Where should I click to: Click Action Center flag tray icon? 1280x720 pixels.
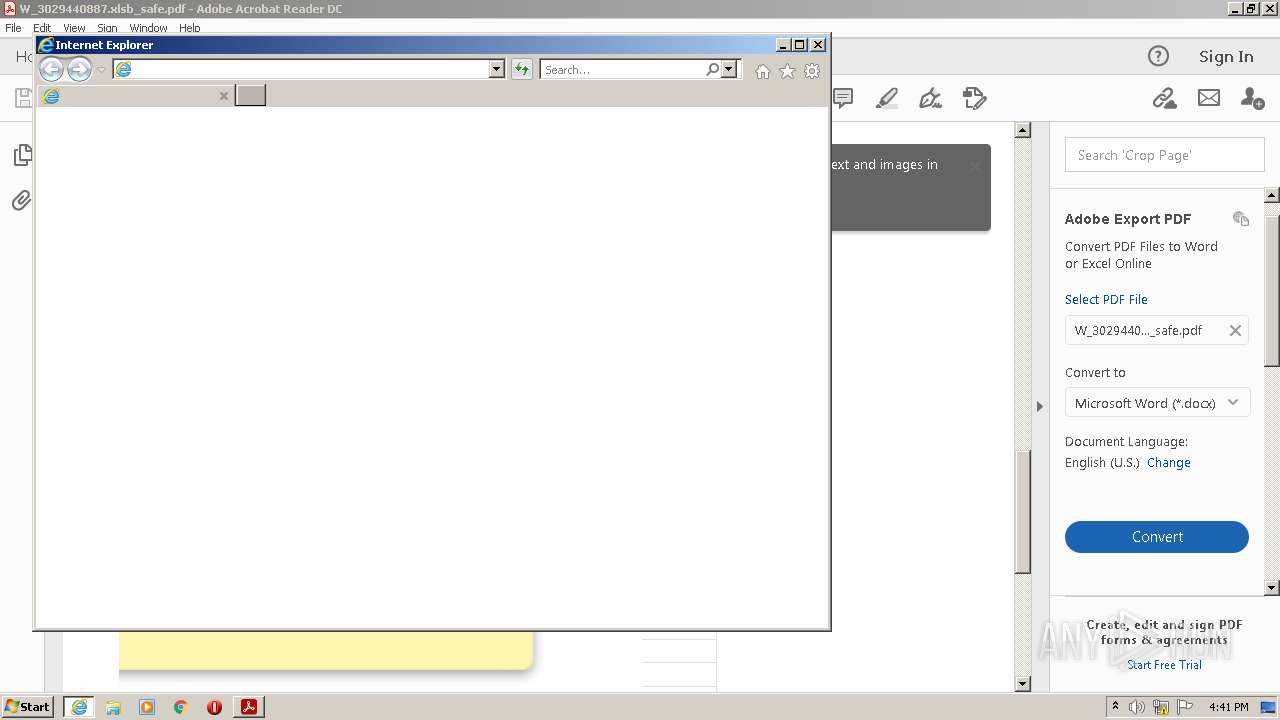coord(1185,707)
